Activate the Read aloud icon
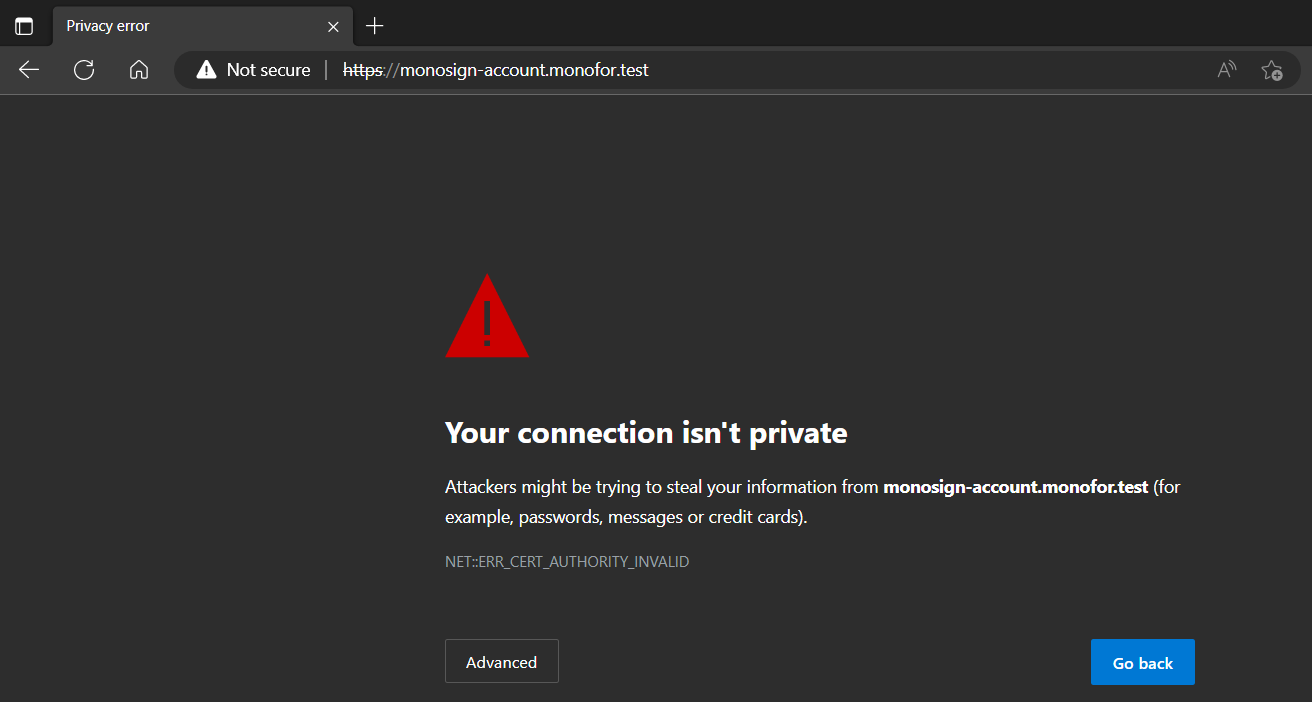1312x702 pixels. [1227, 70]
